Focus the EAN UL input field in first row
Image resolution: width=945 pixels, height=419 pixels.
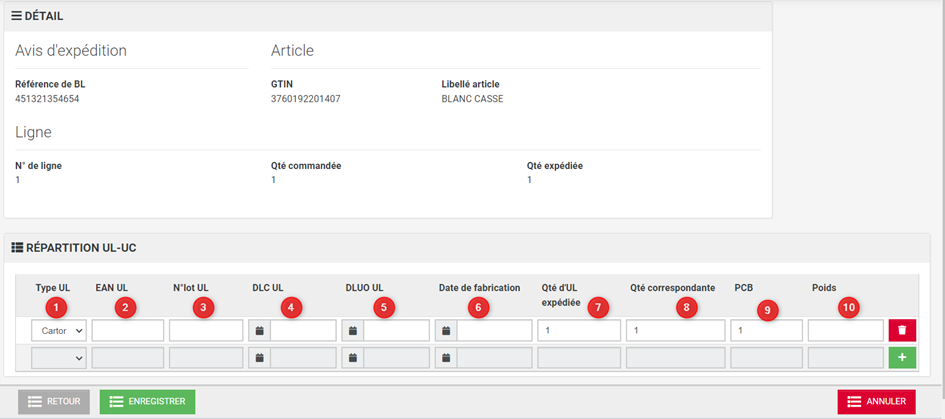coord(128,331)
